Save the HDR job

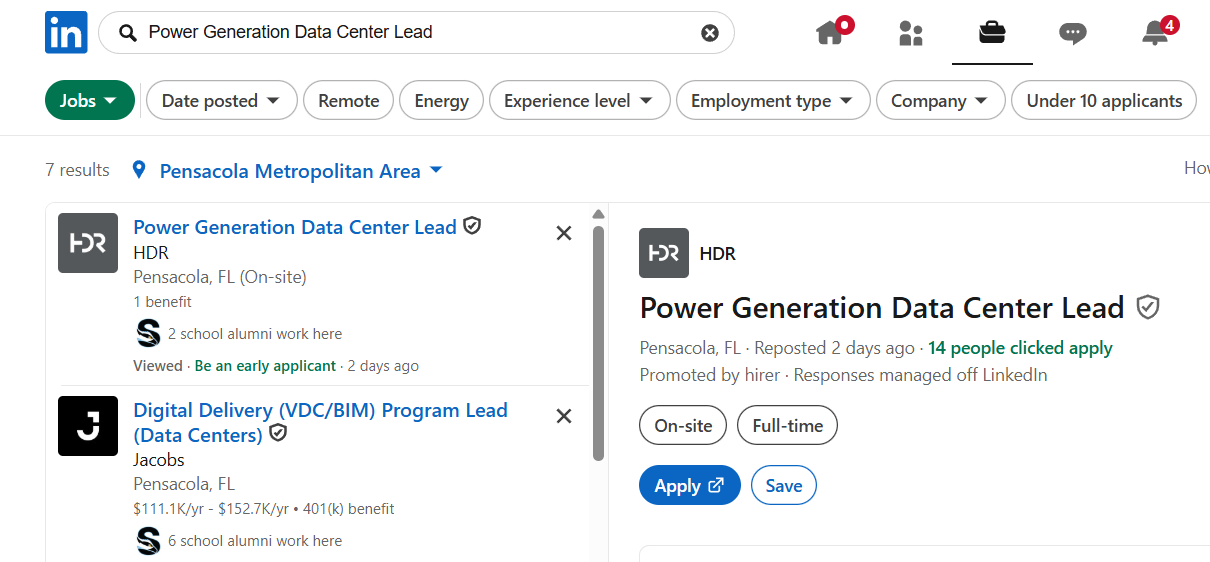coord(784,485)
